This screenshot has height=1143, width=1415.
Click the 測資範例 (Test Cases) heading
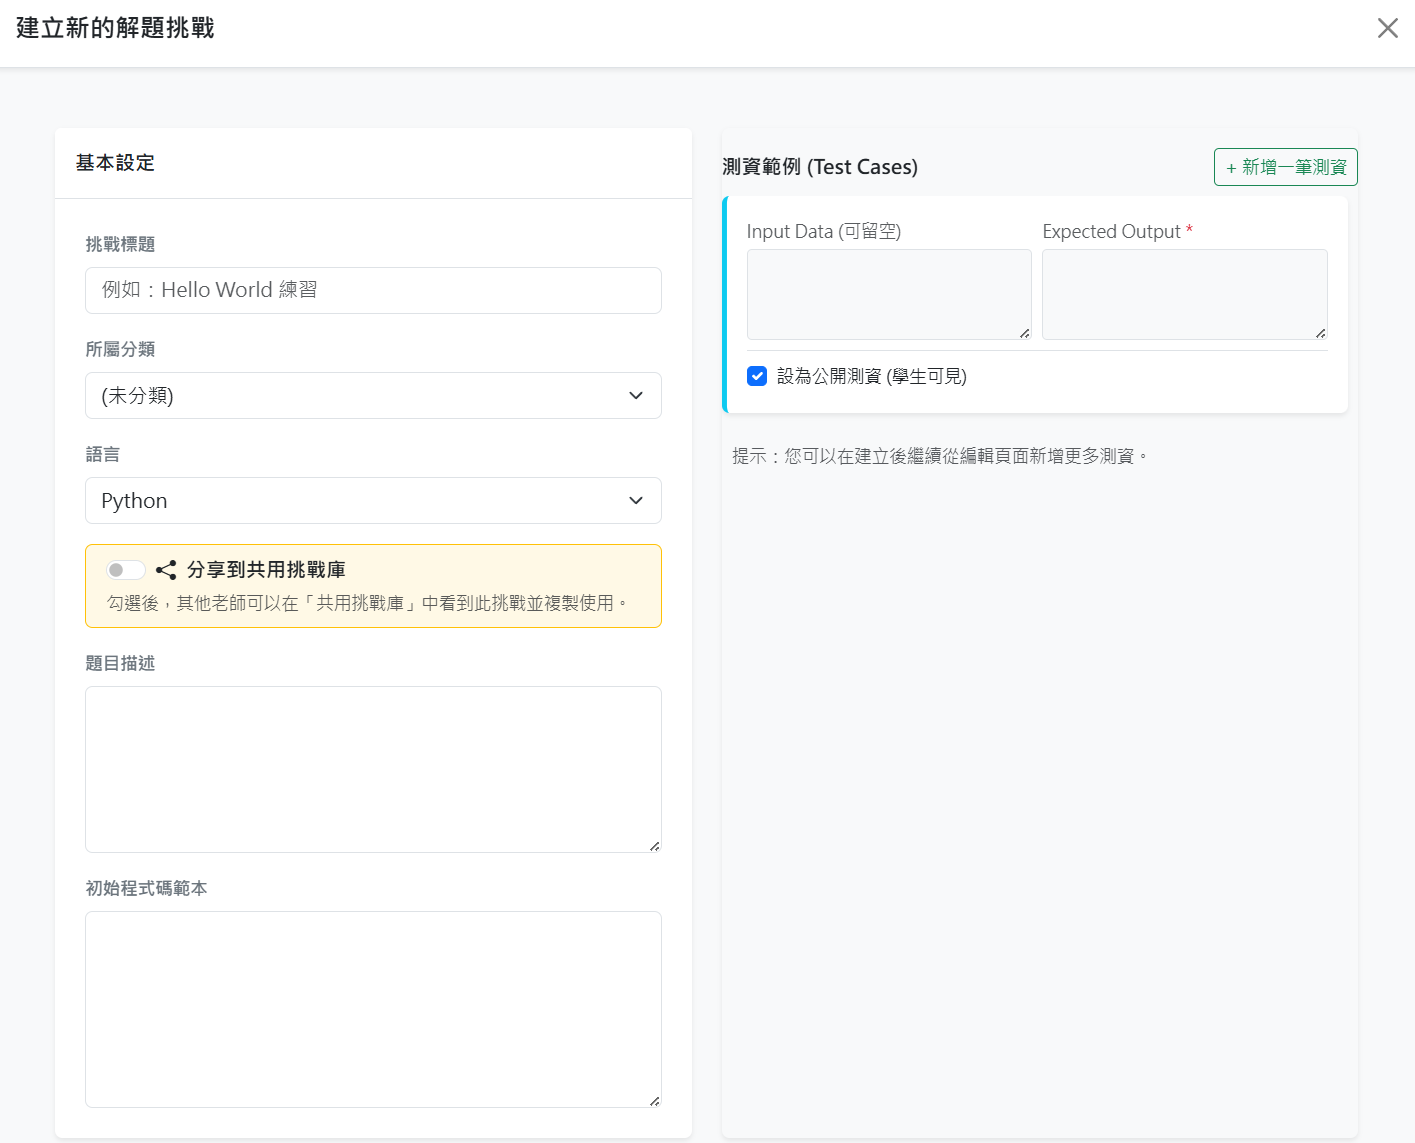pos(820,167)
